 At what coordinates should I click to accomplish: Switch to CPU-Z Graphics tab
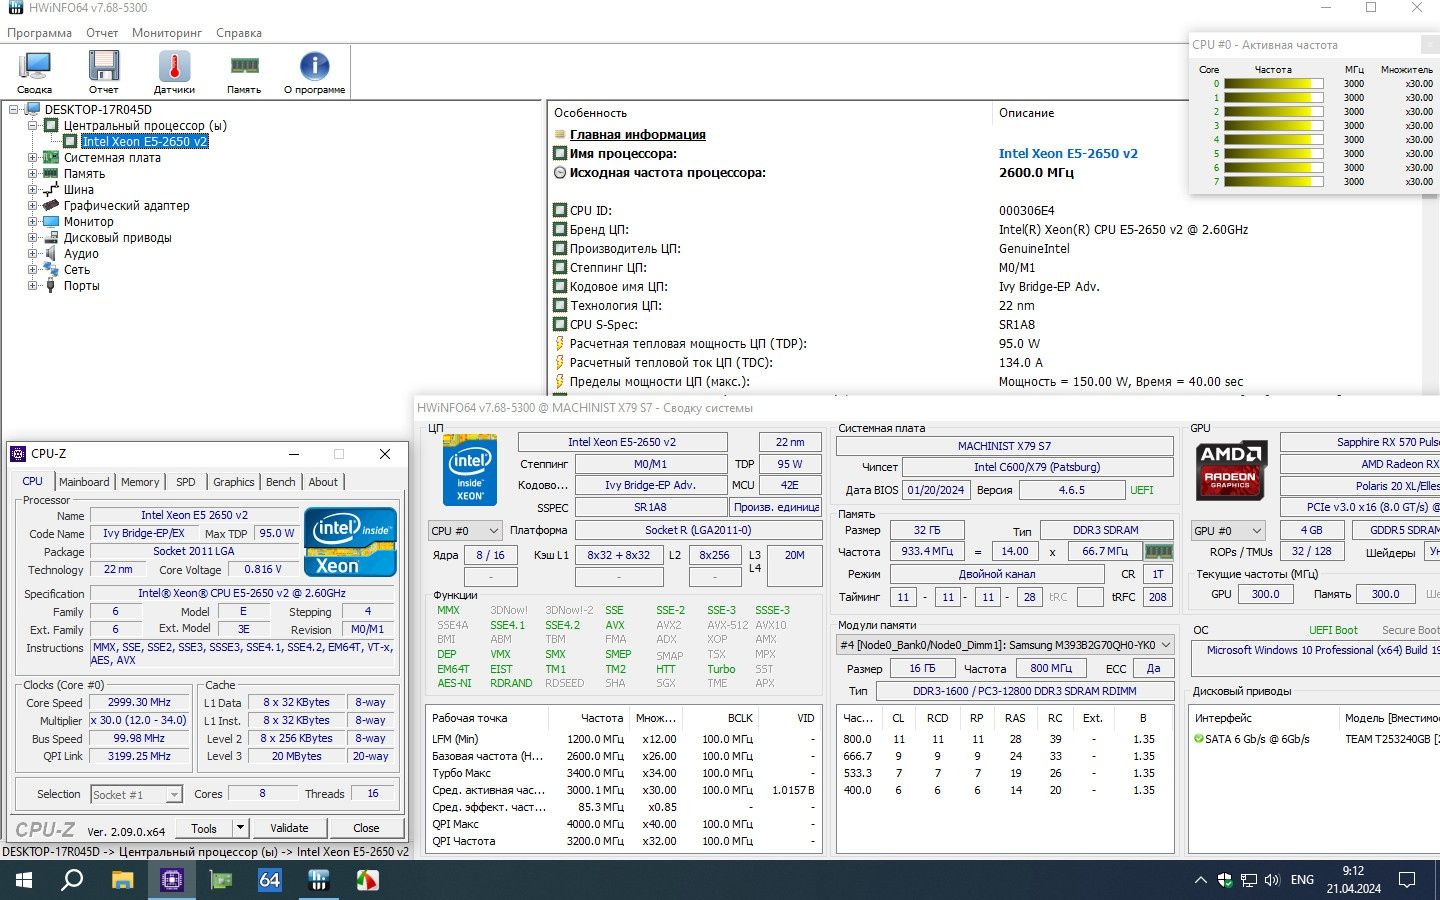234,482
